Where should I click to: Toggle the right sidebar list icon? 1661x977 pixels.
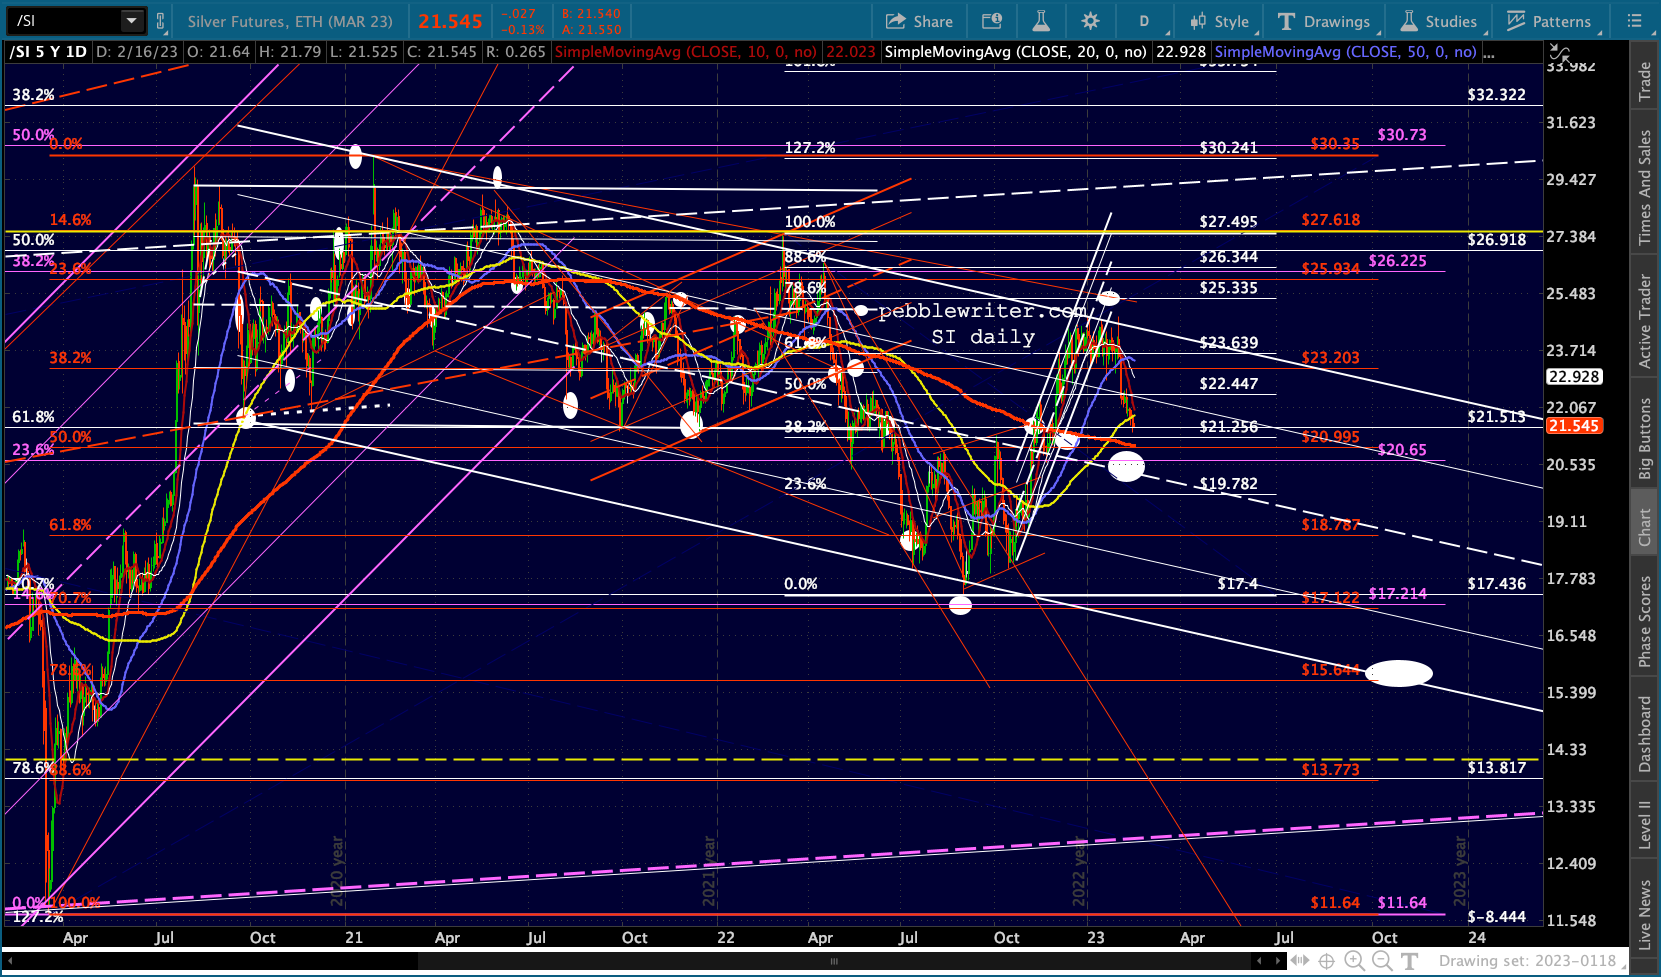click(1635, 21)
